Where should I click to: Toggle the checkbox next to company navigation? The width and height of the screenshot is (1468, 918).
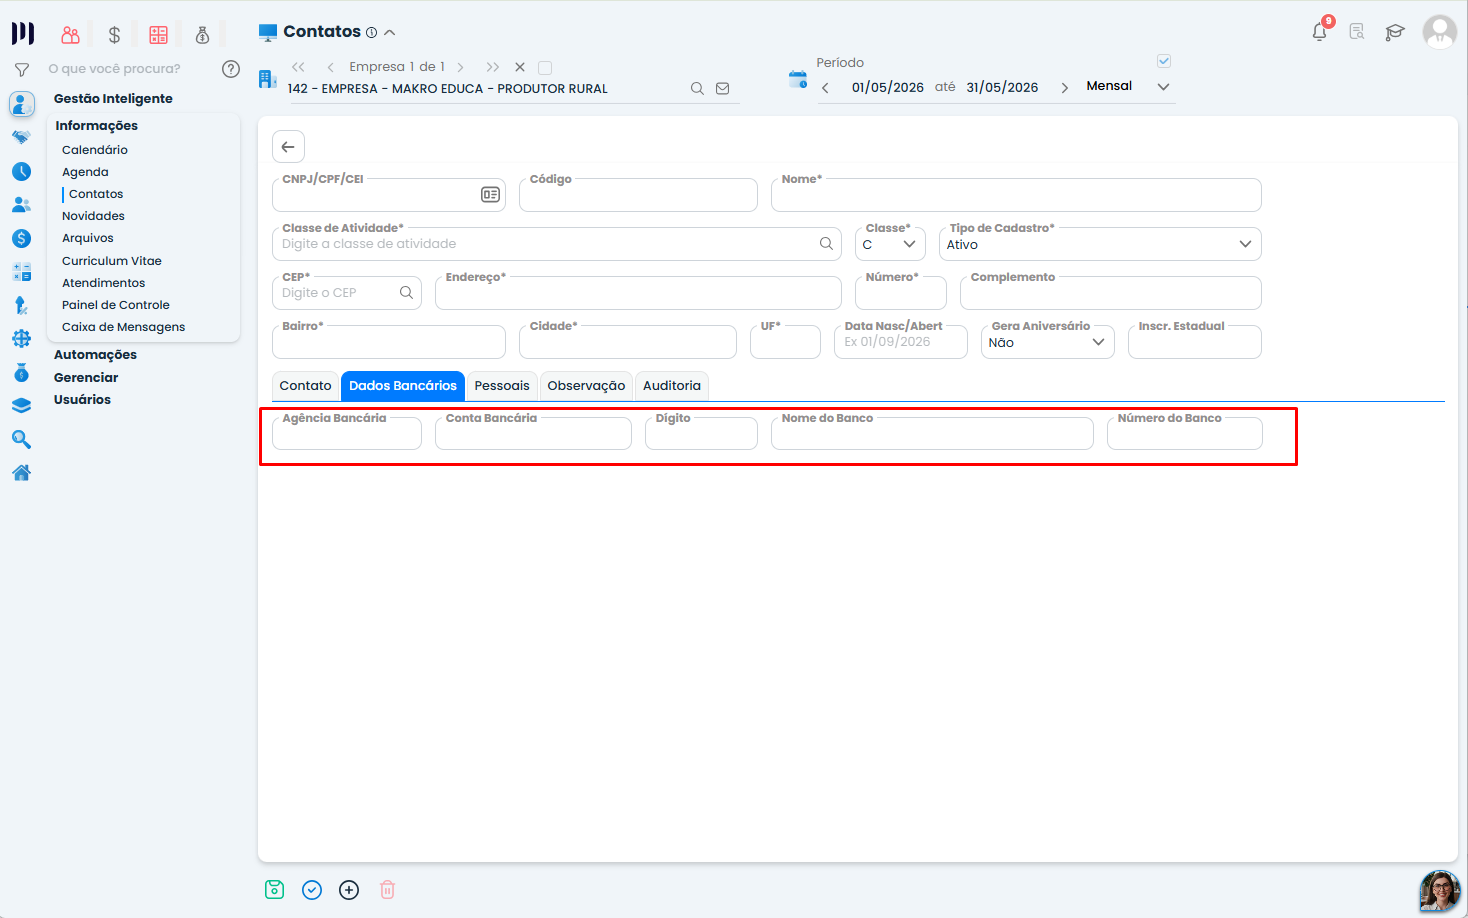coord(545,68)
